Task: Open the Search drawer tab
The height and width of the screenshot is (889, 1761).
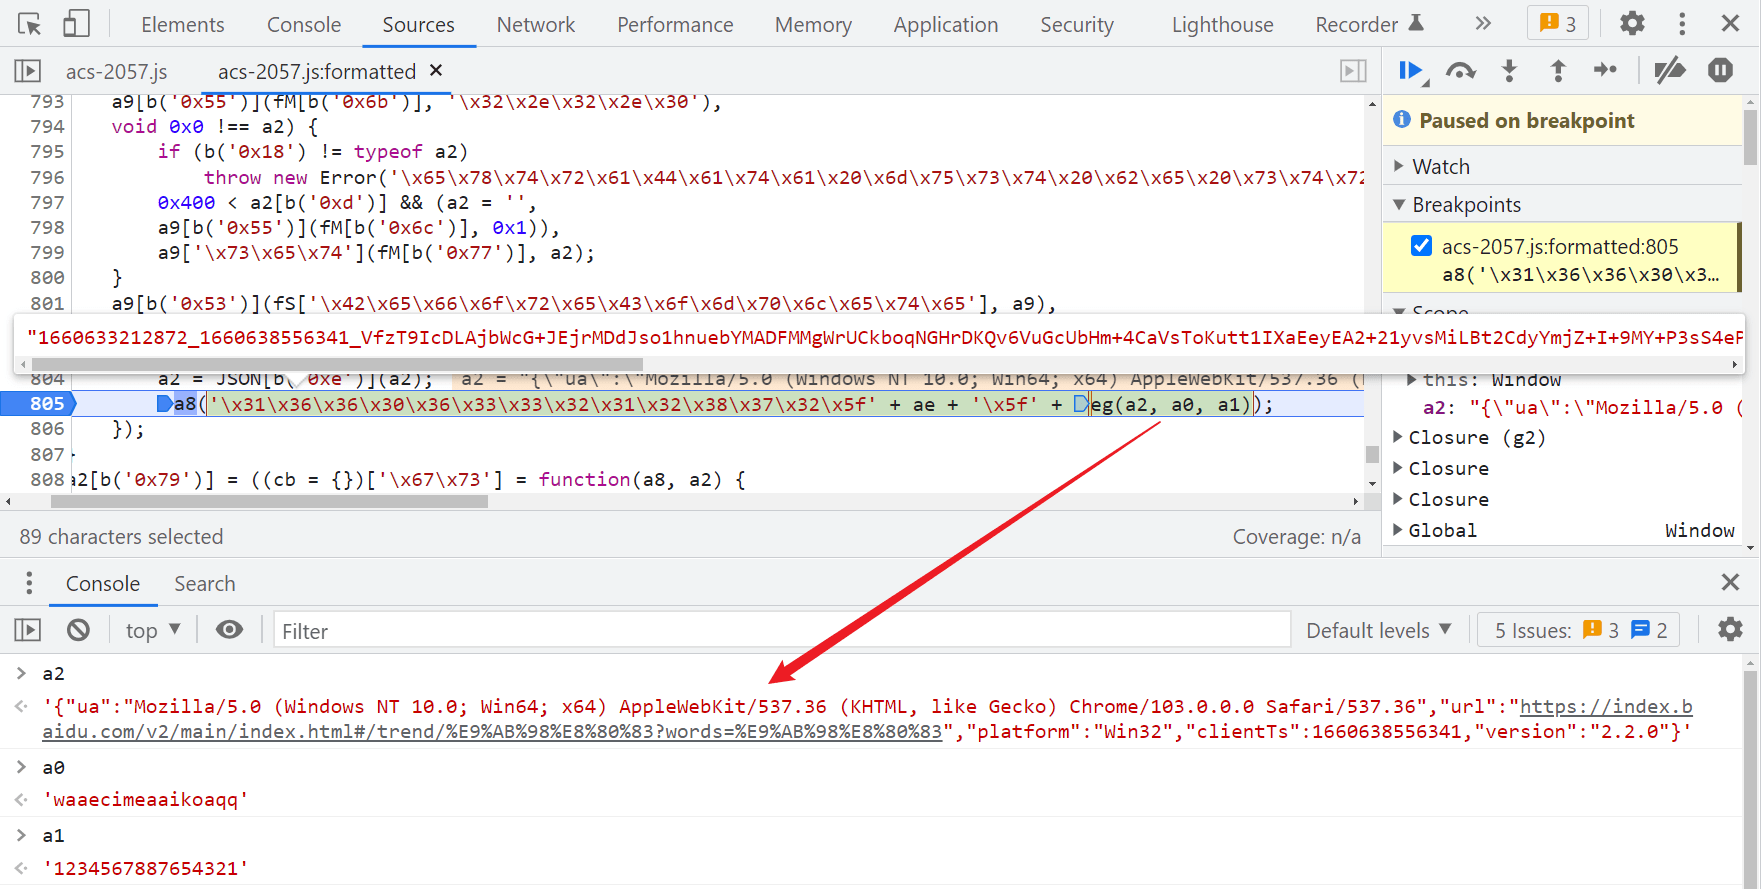Action: (x=204, y=584)
